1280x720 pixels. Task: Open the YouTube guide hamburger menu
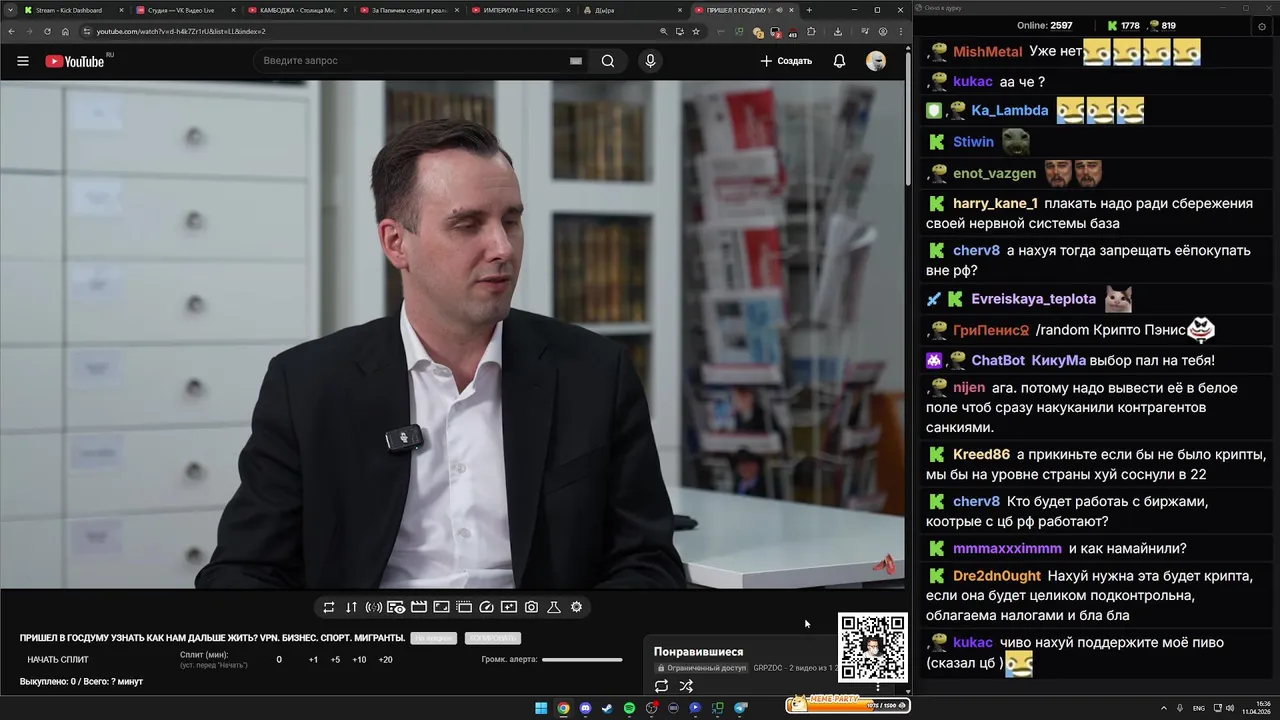(23, 61)
